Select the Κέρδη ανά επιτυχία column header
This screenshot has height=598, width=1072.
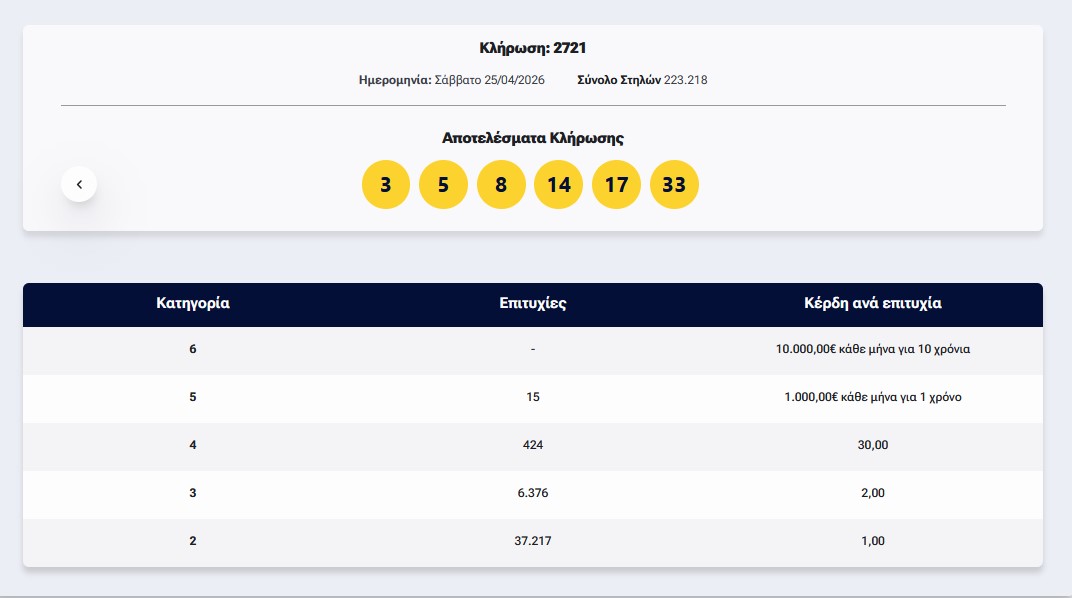coord(873,303)
